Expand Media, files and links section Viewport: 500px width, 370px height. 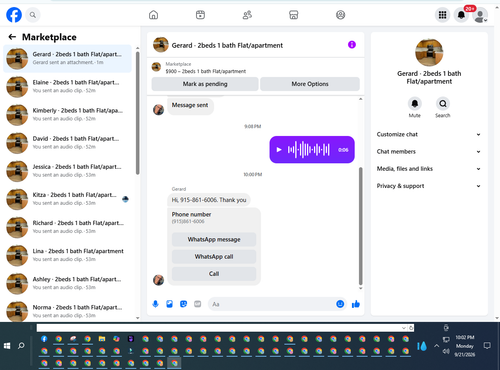429,169
